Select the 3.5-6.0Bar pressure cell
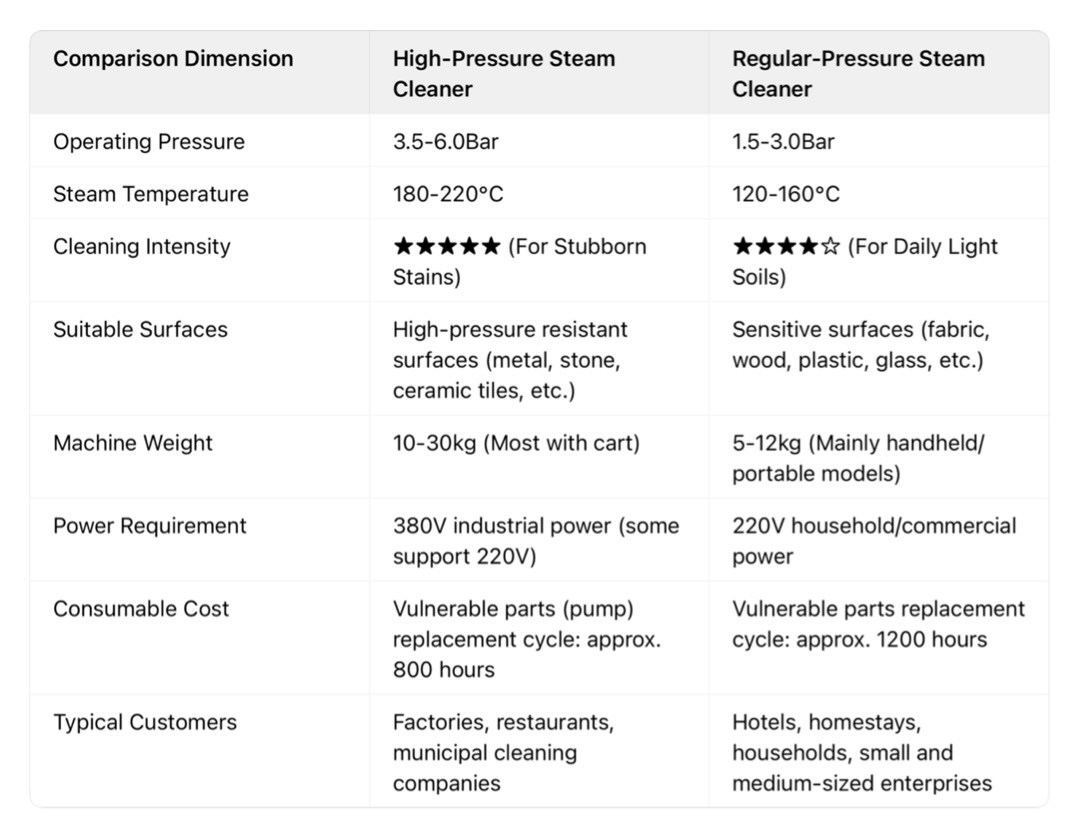Image resolution: width=1079 pixels, height=831 pixels. 446,142
